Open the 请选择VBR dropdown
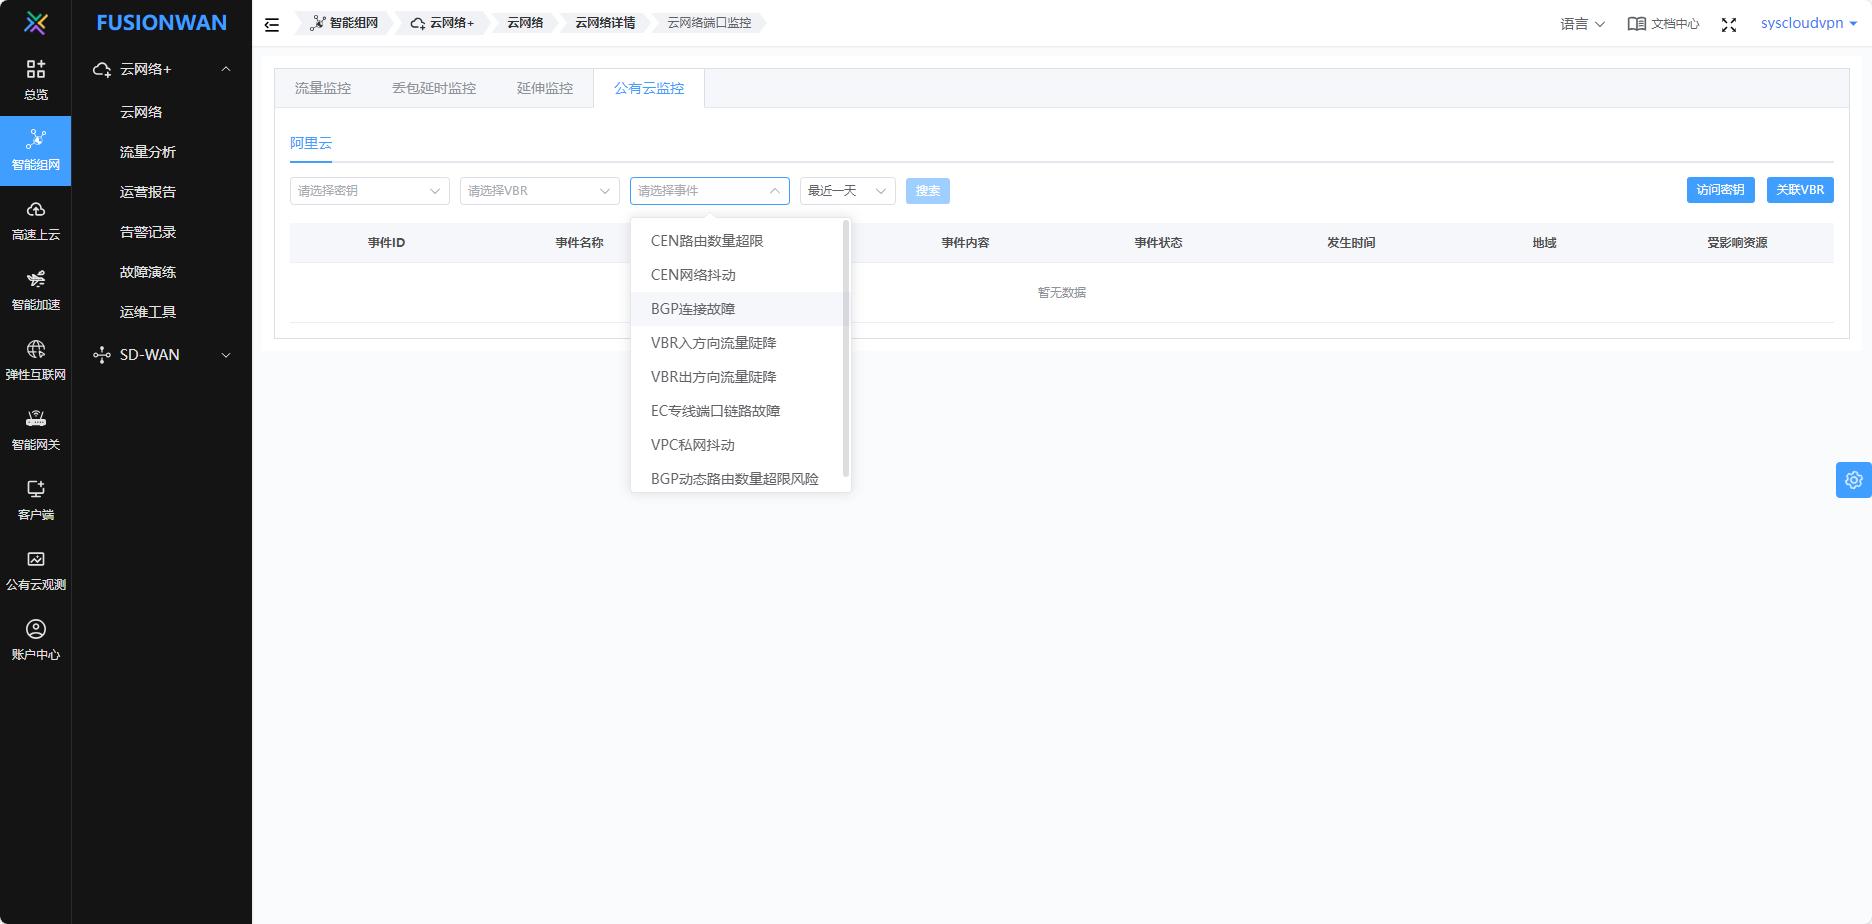 click(540, 191)
